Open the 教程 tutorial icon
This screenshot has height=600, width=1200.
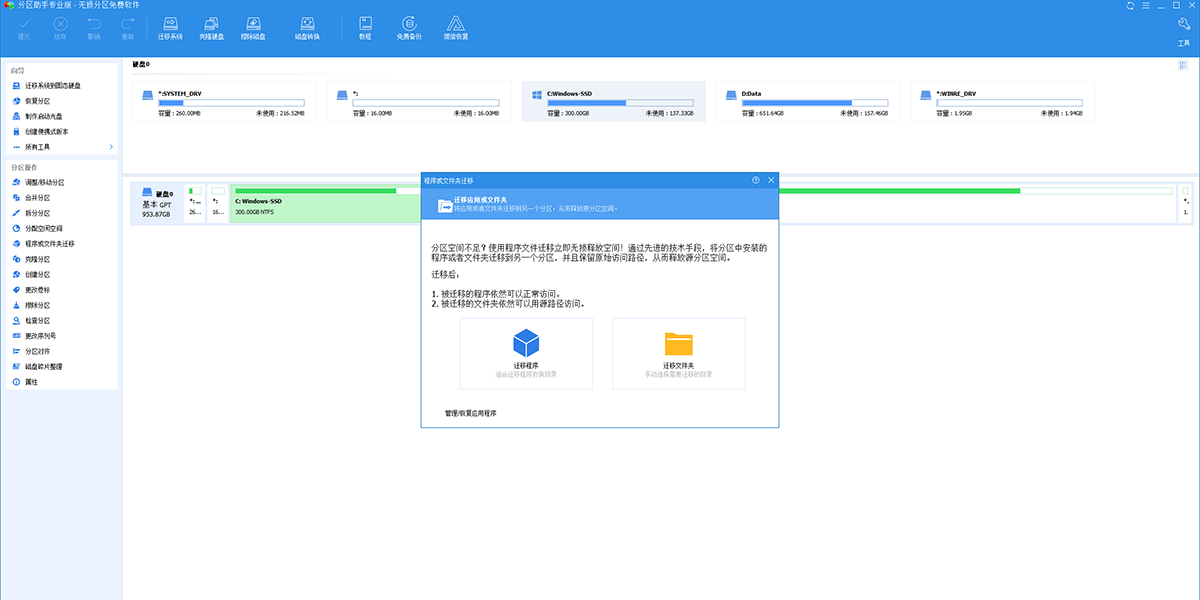click(365, 27)
